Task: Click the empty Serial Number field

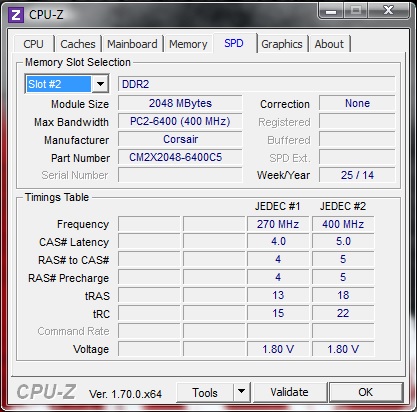Action: click(180, 175)
